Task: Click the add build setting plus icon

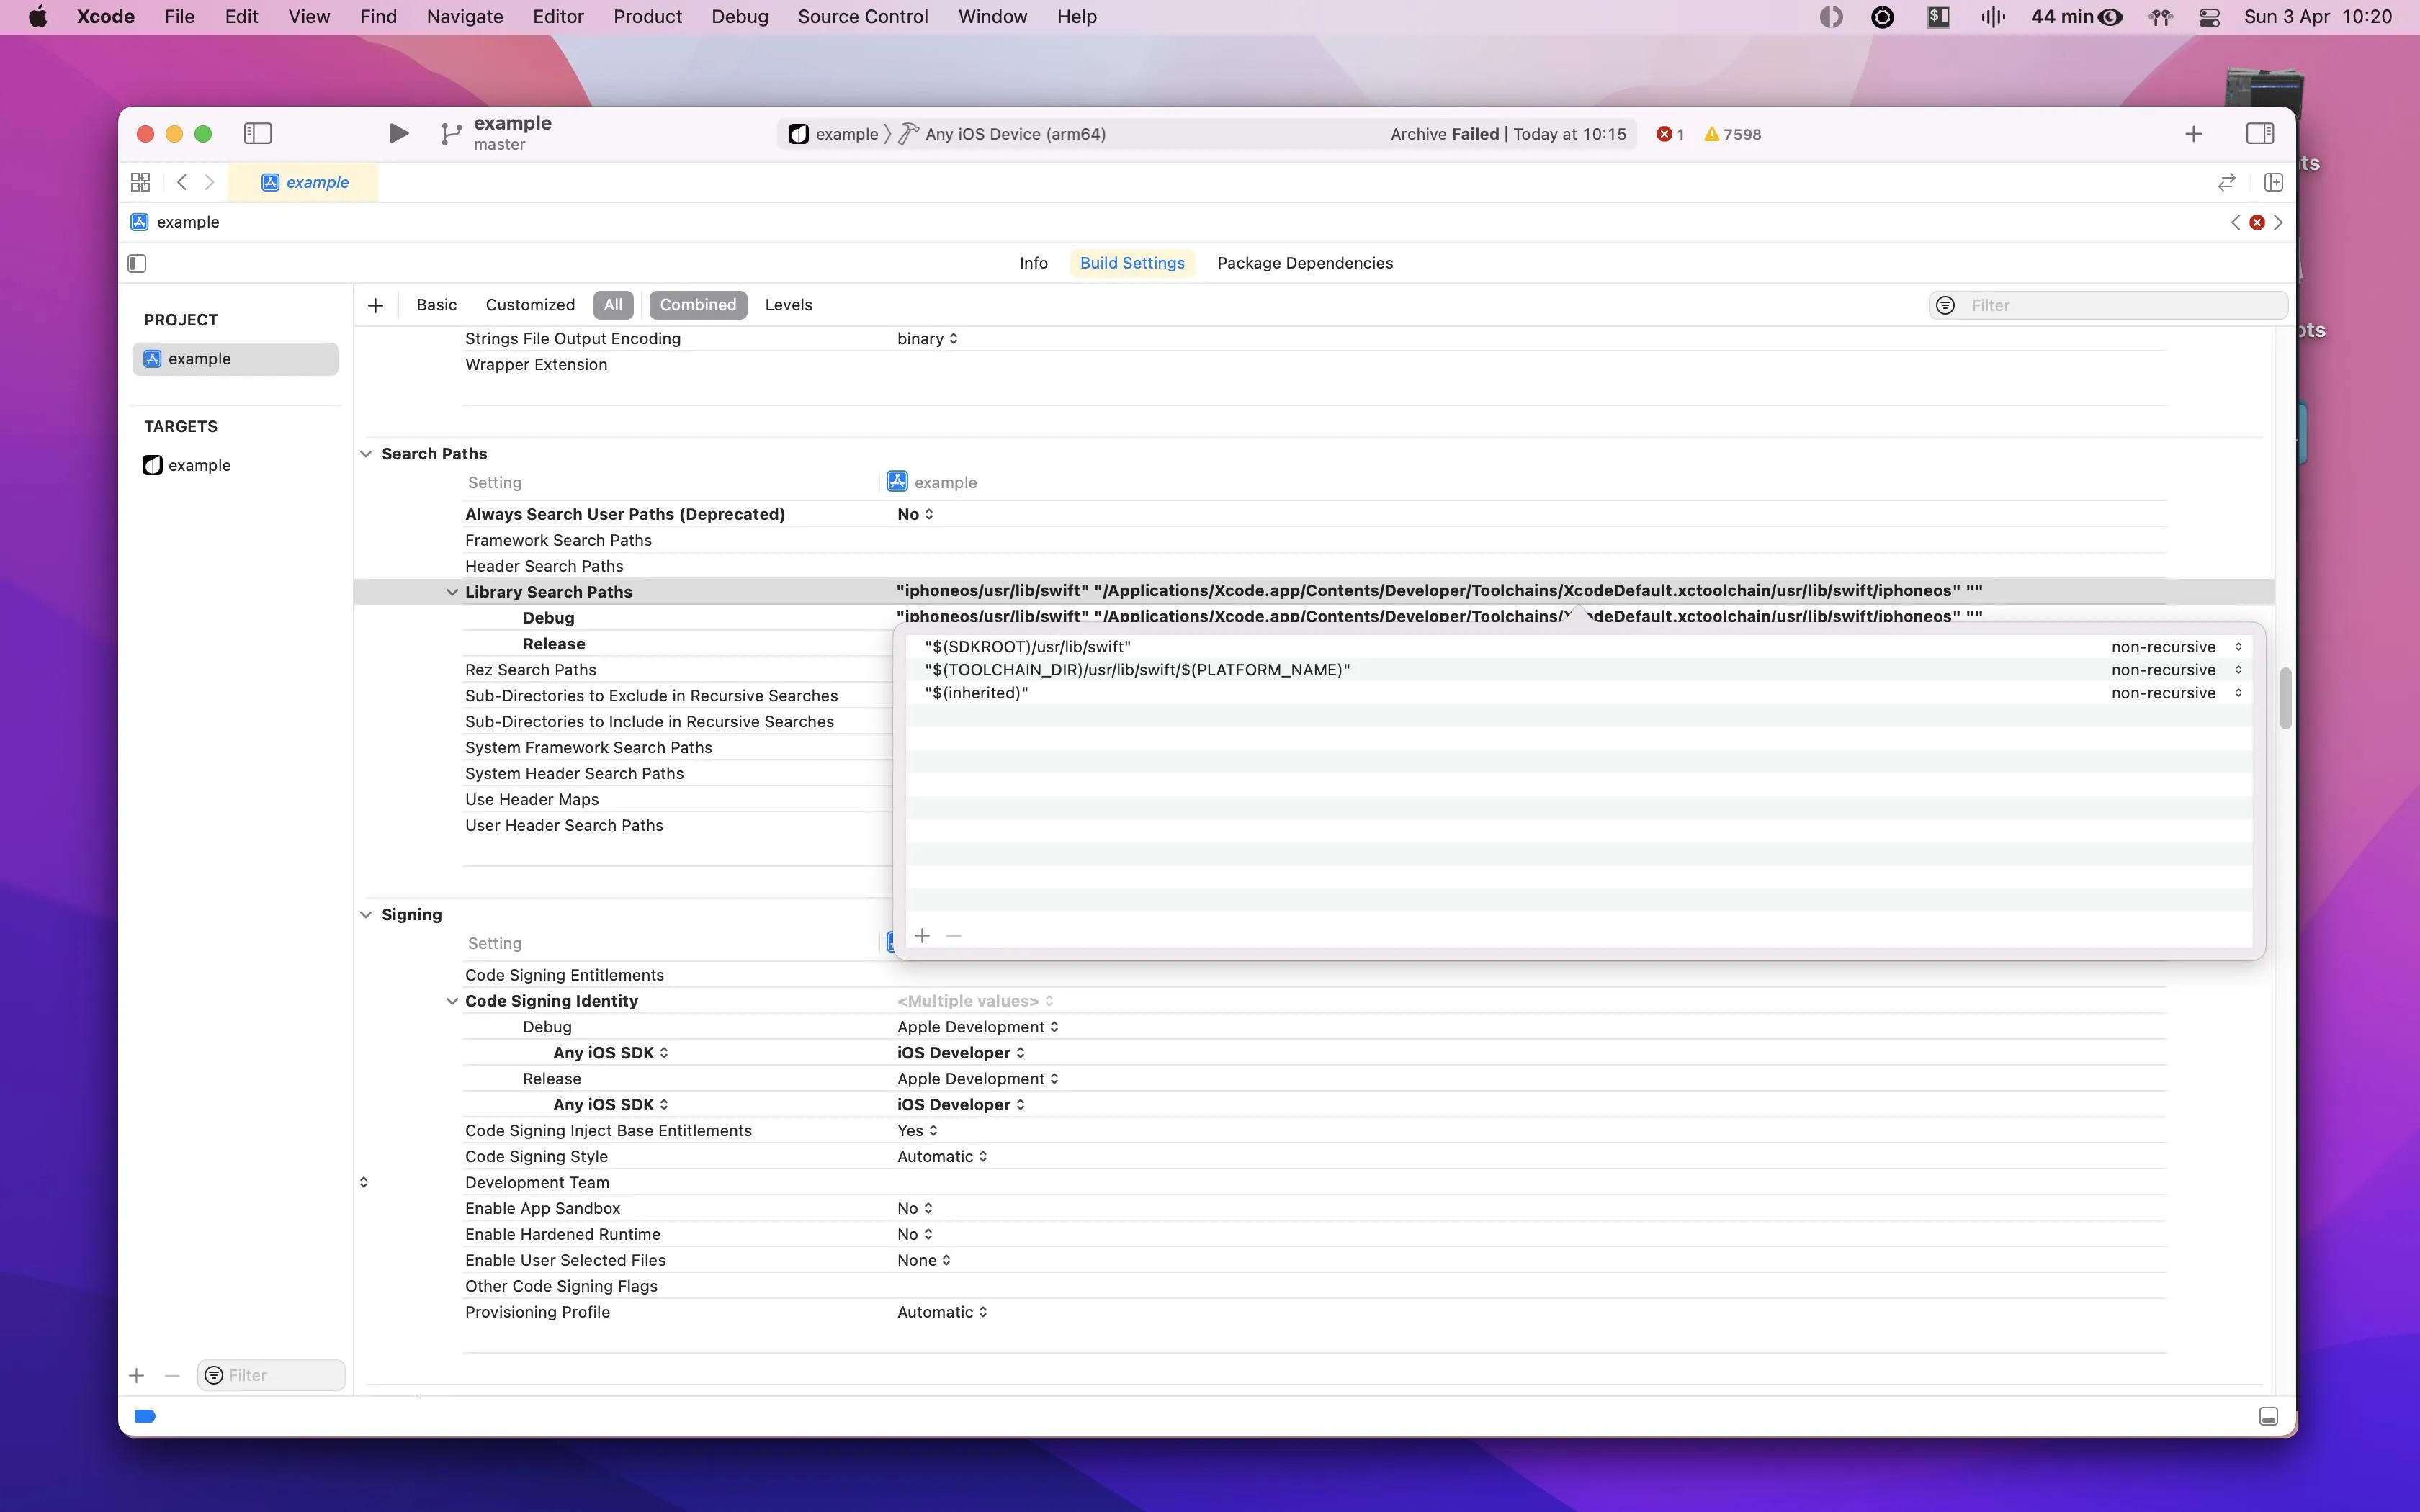Action: [375, 305]
